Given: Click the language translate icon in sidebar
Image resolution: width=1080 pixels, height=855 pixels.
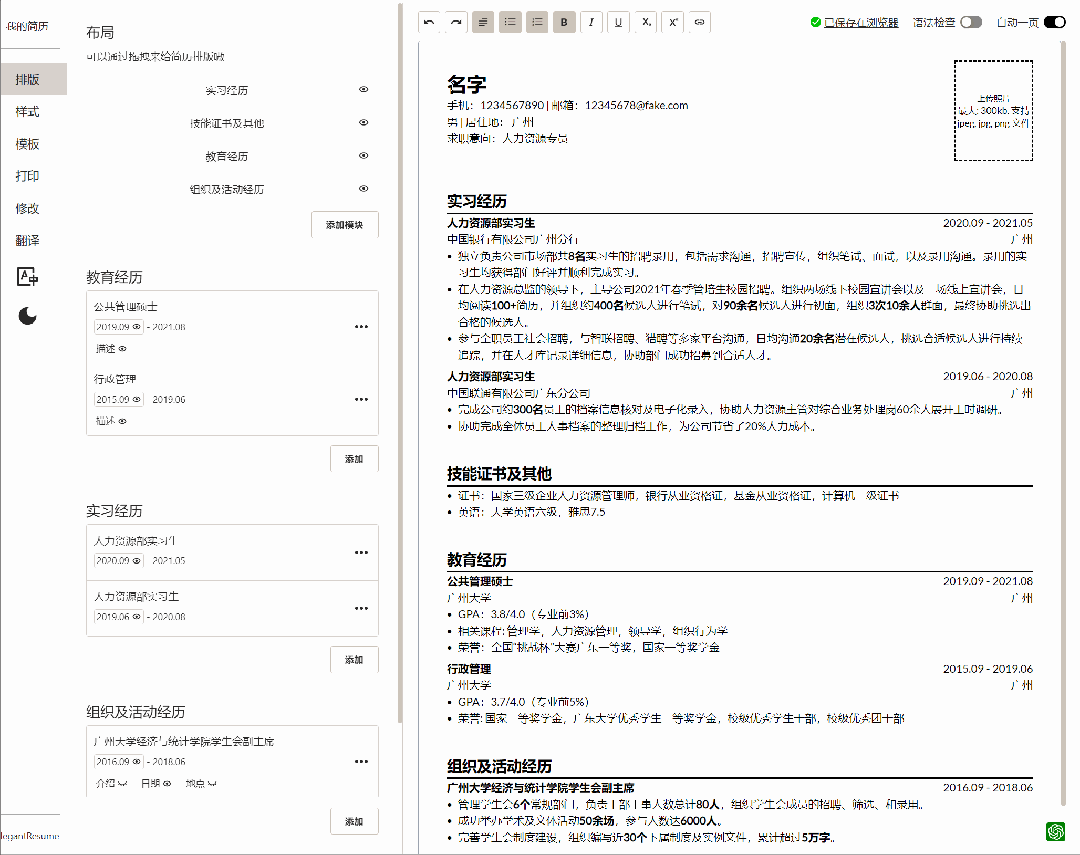Looking at the screenshot, I should pyautogui.click(x=28, y=277).
